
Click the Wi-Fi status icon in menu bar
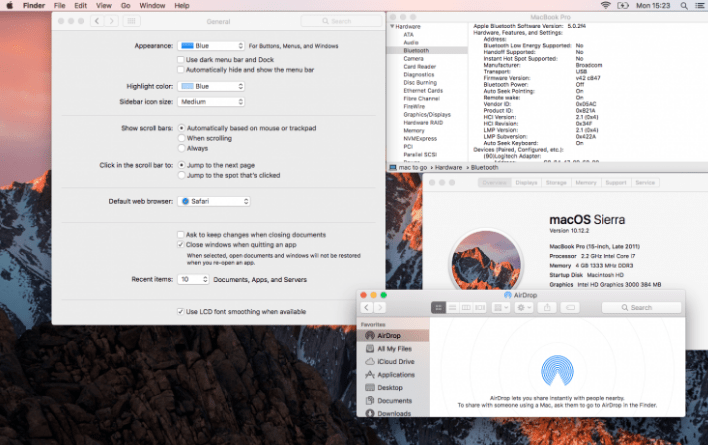pos(606,5)
